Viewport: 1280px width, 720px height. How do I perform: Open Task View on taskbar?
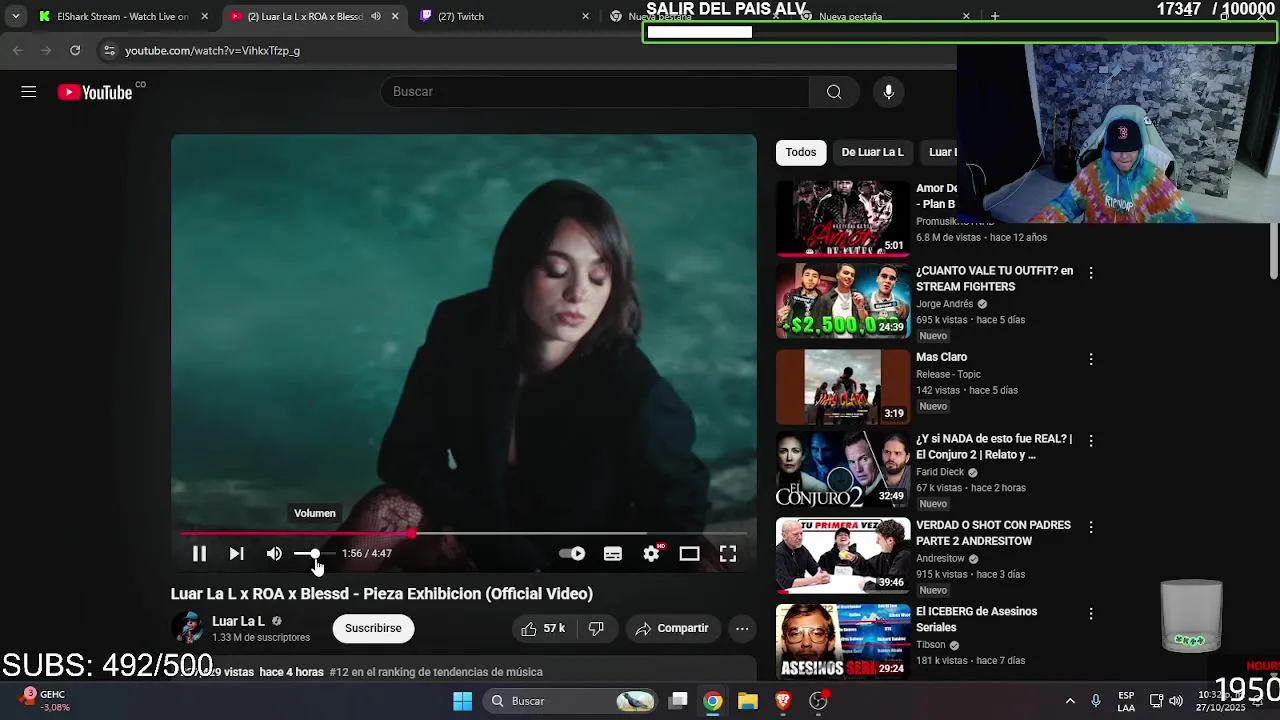678,701
